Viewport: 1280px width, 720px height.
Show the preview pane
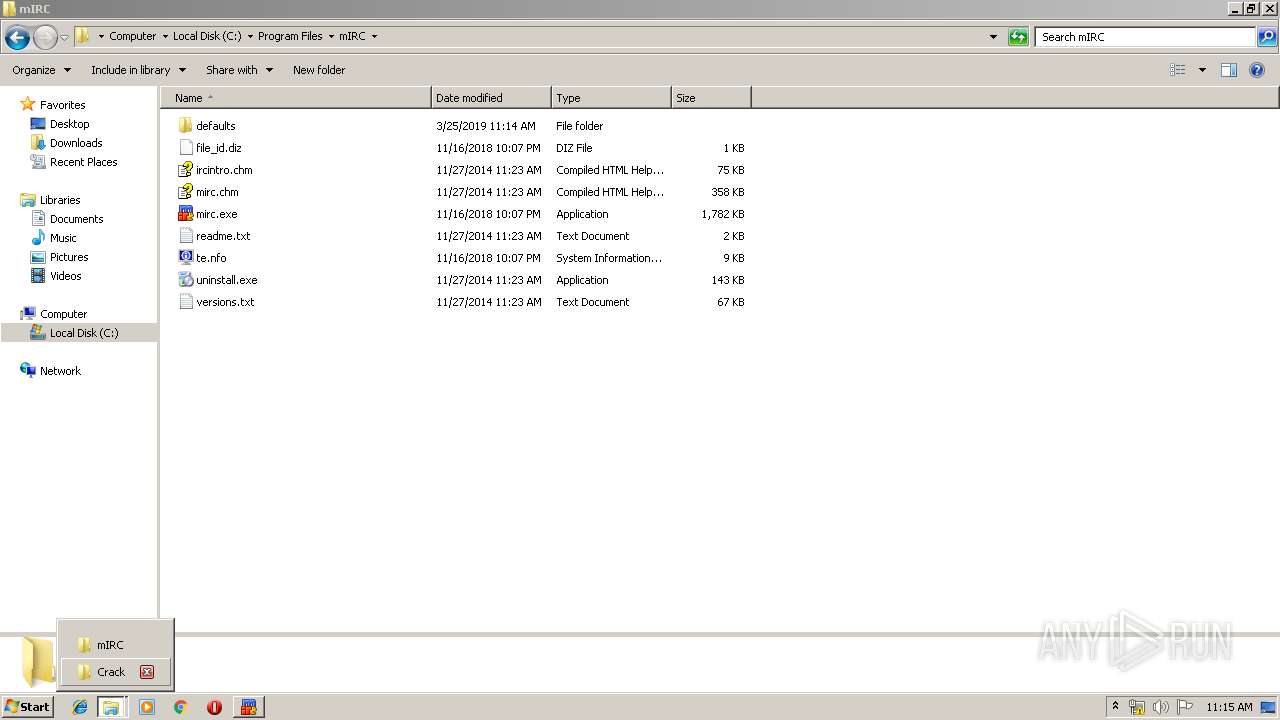1229,70
